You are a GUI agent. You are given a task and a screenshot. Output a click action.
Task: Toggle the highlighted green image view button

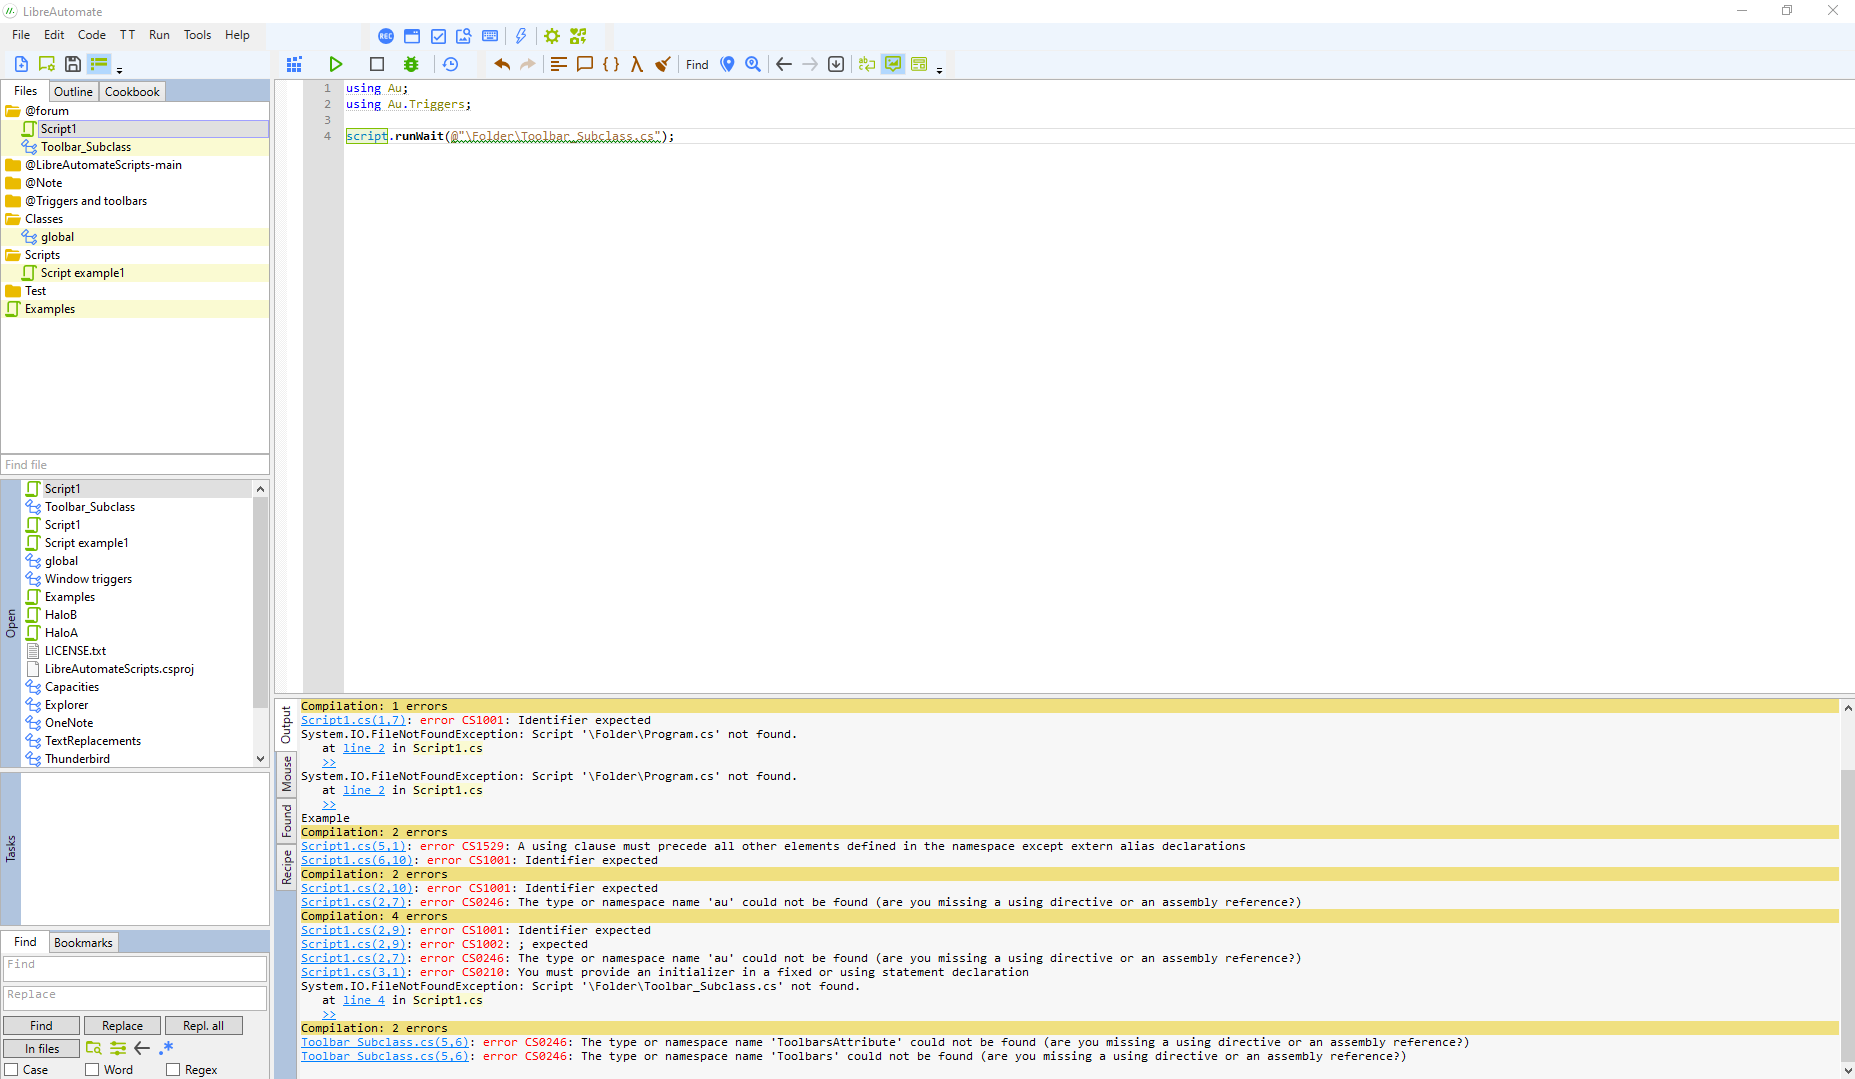(893, 64)
